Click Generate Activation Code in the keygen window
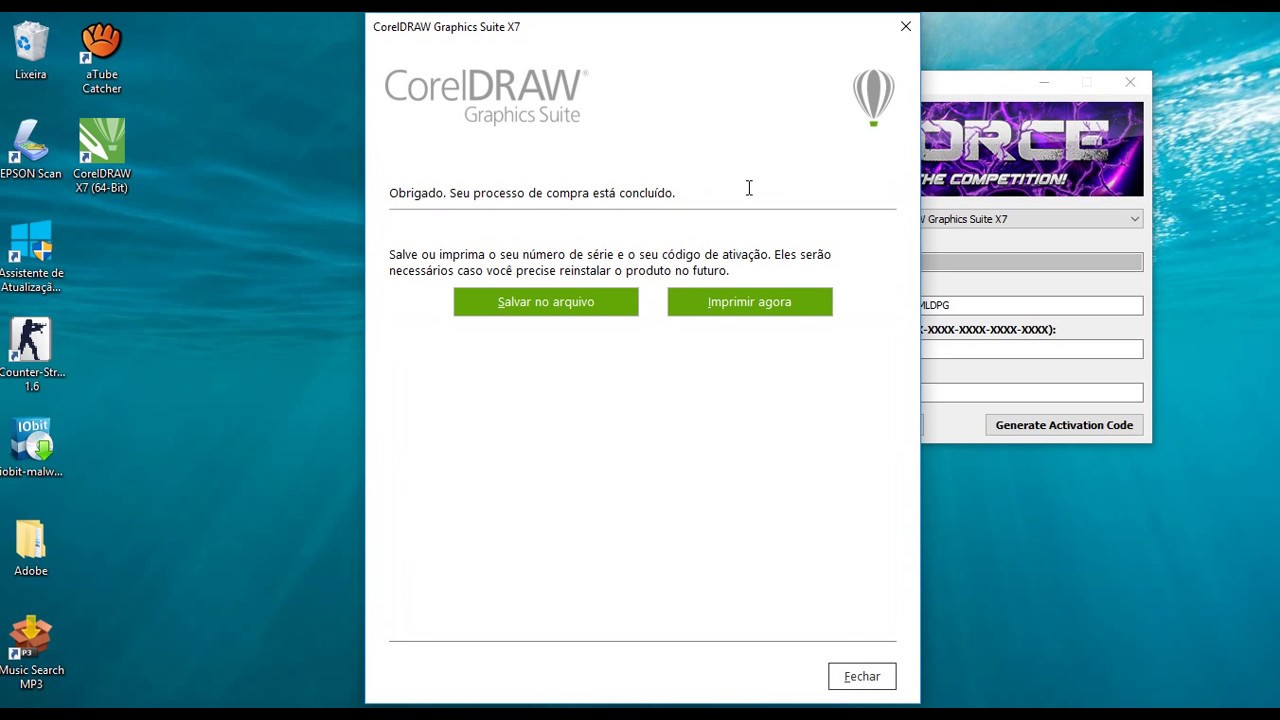The image size is (1280, 720). 1064,425
